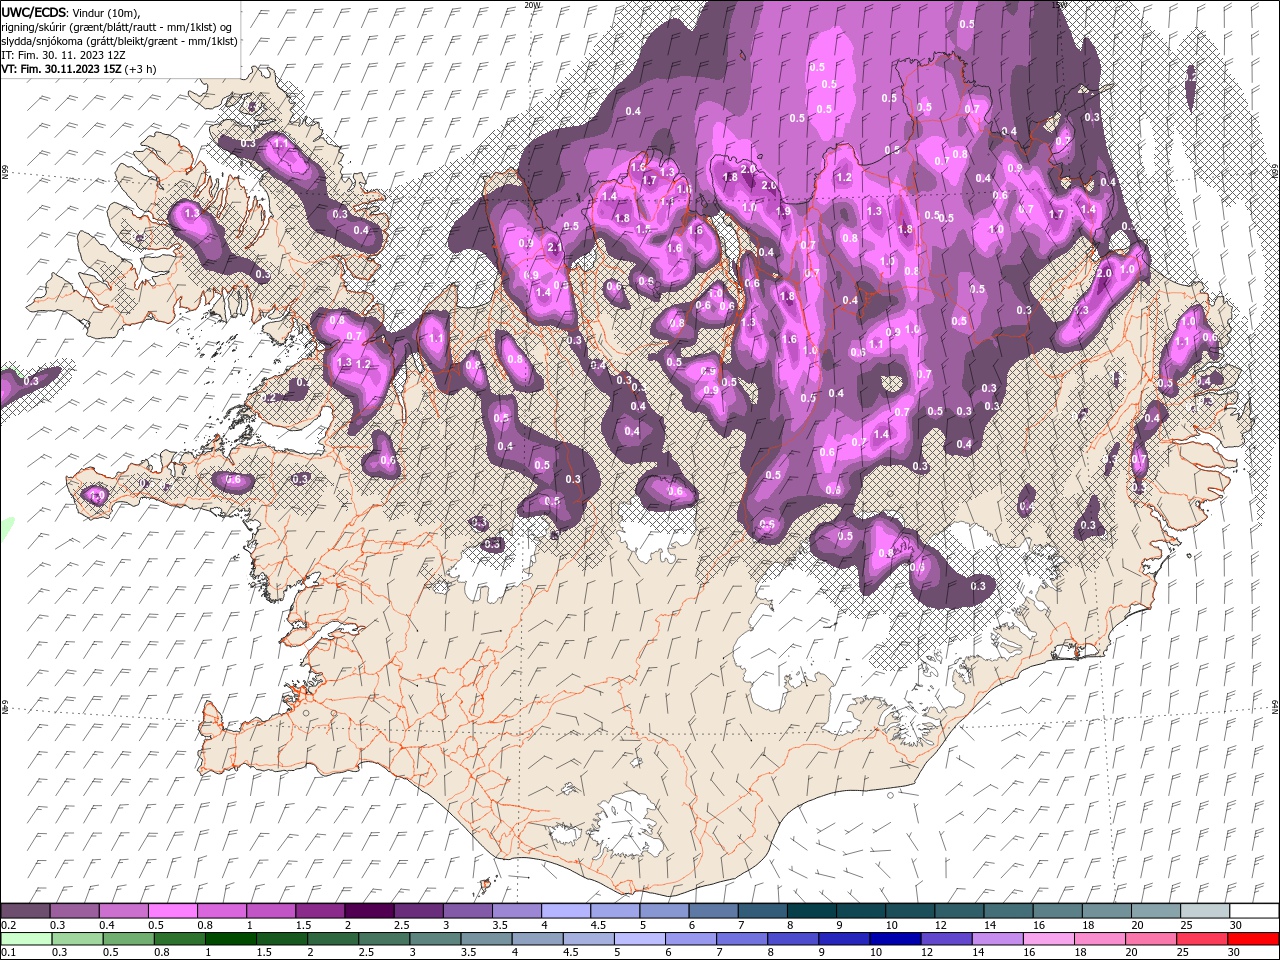The image size is (1280, 960).
Task: Select the dark mauve 0.2 swatch in snow legend
Action: click(25, 911)
